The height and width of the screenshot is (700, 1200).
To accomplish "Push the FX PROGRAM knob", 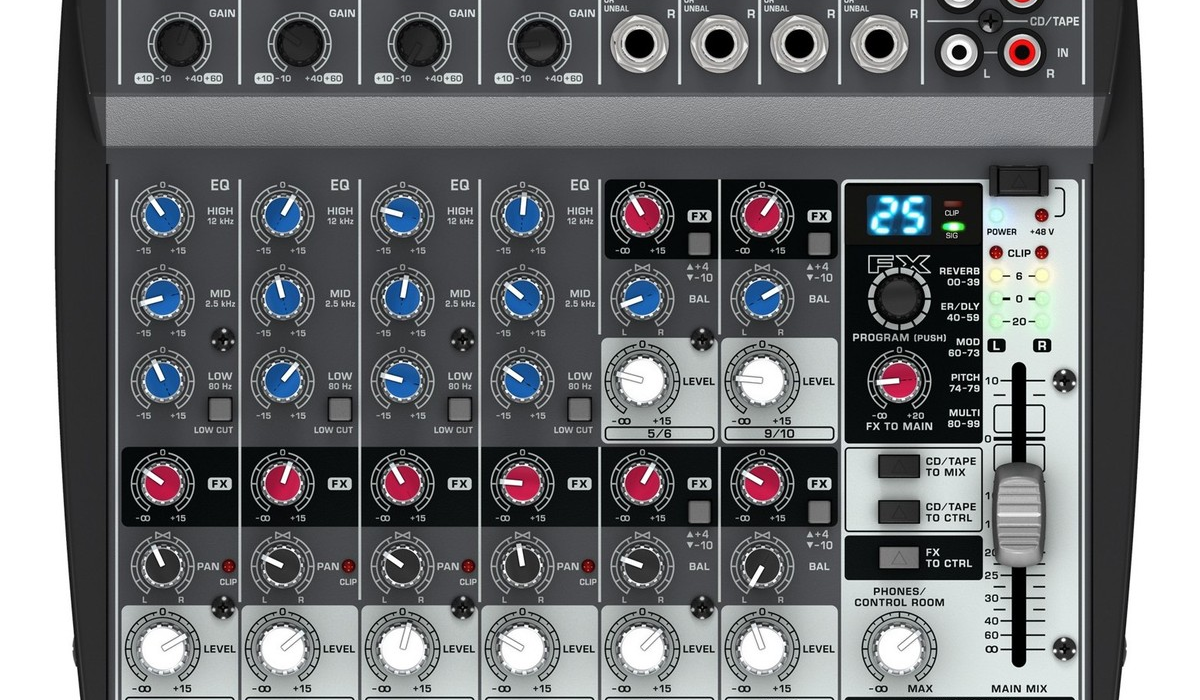I will tap(898, 298).
